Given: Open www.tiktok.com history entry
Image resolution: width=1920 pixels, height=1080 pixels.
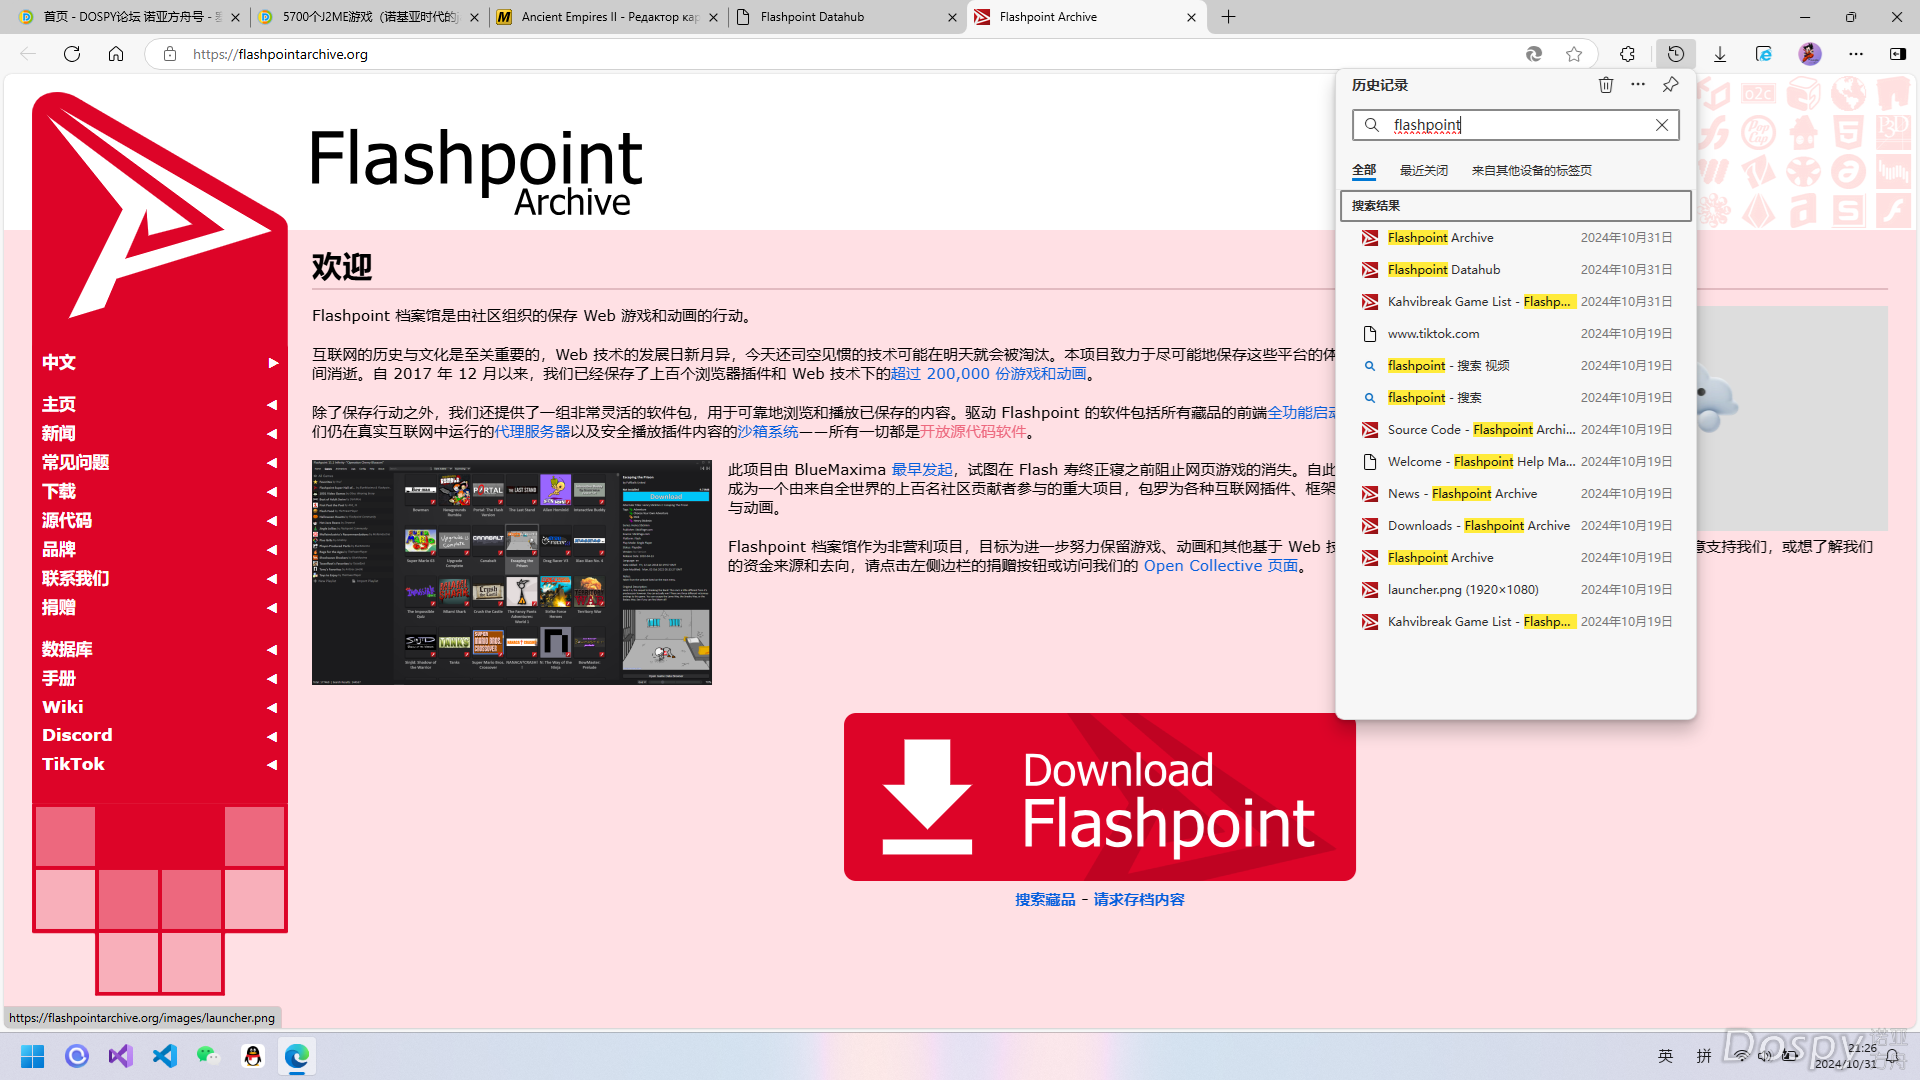Looking at the screenshot, I should [1516, 334].
